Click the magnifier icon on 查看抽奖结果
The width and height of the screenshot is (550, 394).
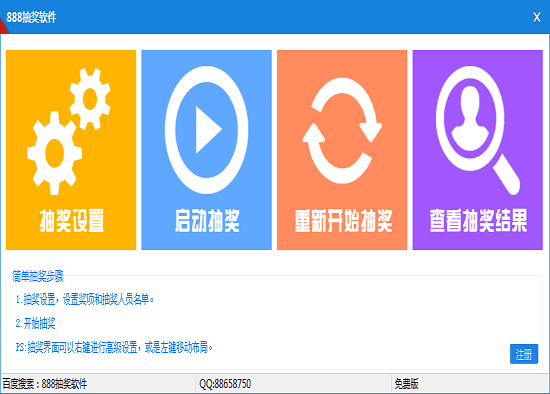(478, 130)
